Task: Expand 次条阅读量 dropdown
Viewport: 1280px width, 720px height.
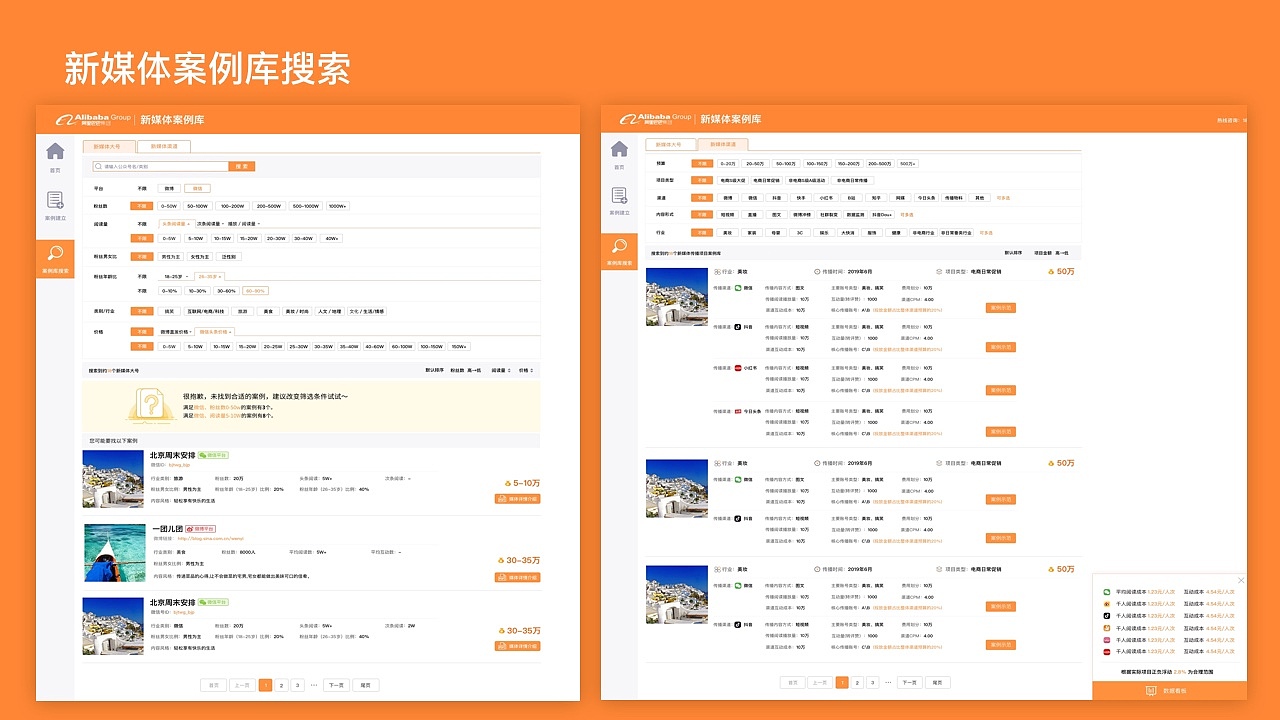Action: coord(209,224)
